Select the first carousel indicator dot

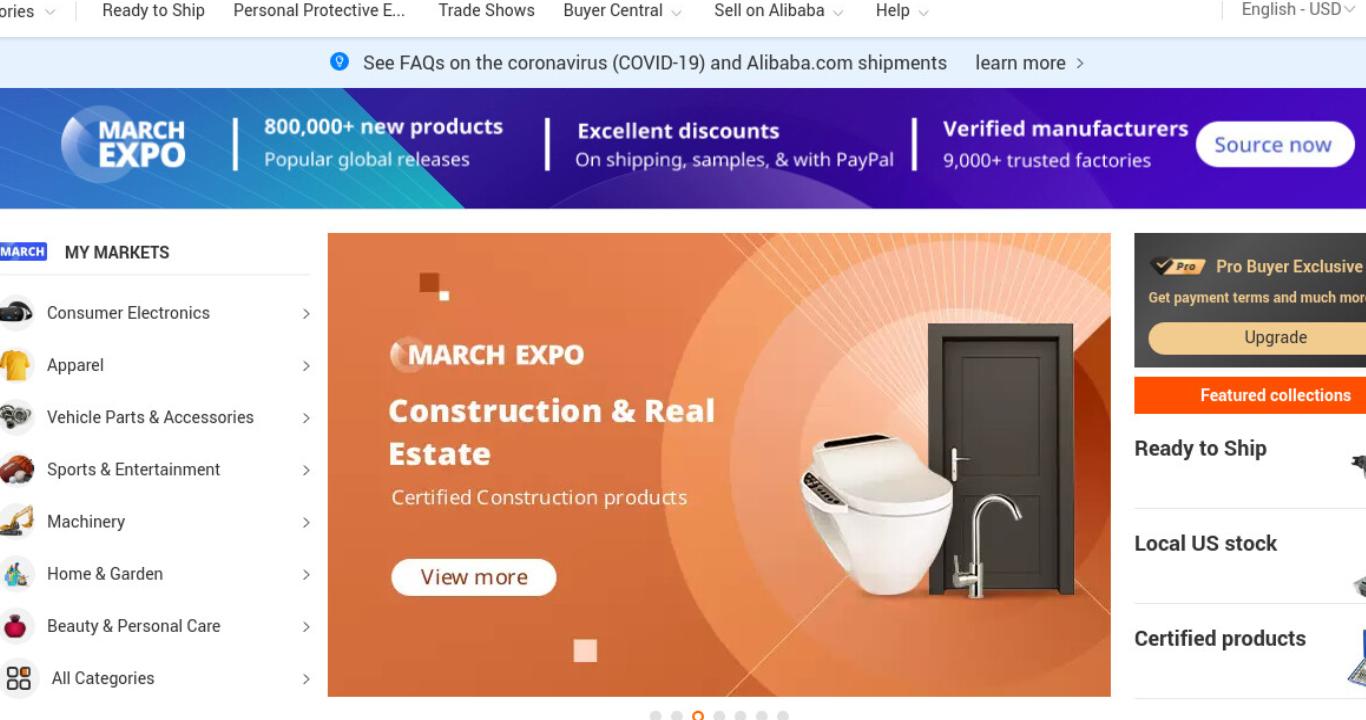pyautogui.click(x=655, y=716)
